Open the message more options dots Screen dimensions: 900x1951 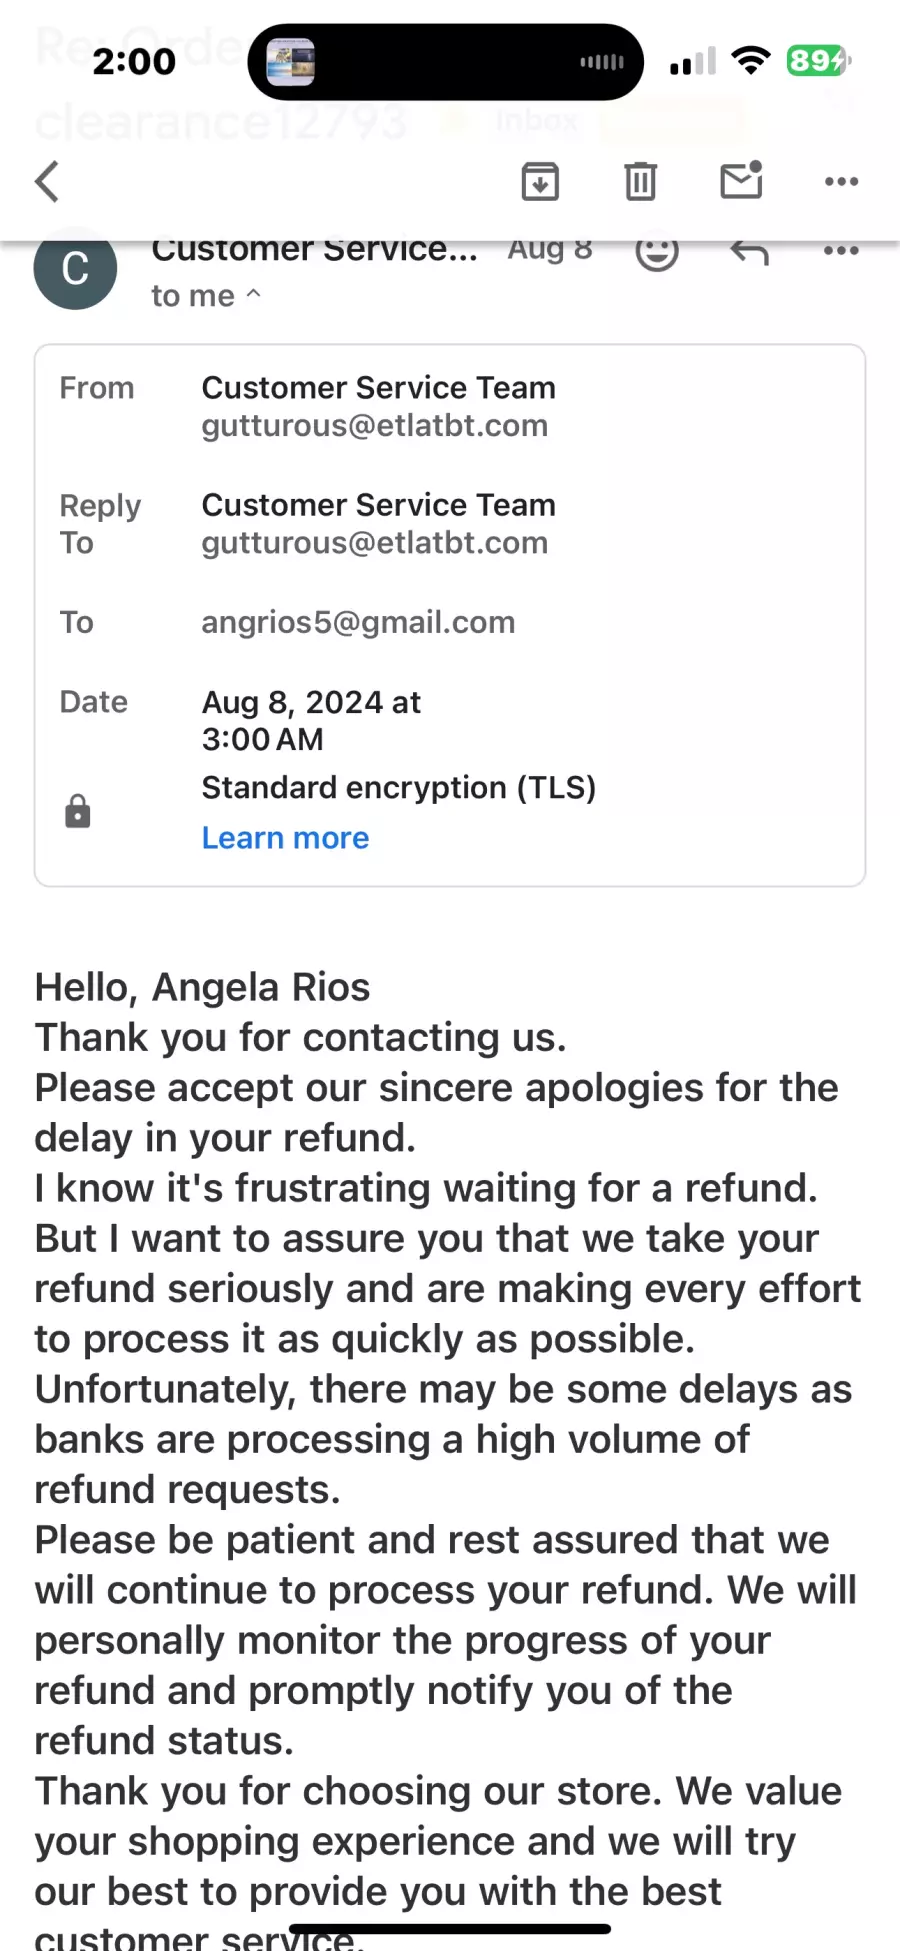pyautogui.click(x=841, y=250)
